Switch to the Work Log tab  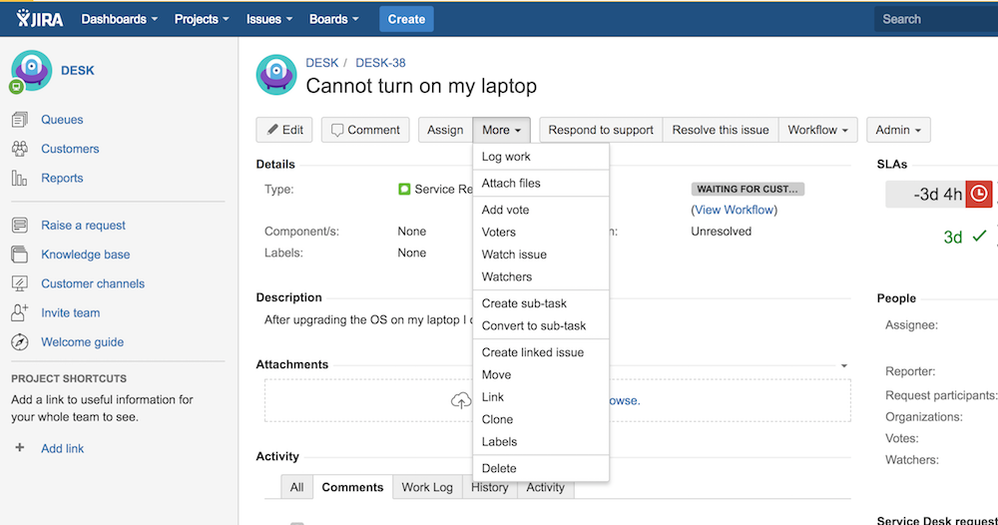coord(427,487)
